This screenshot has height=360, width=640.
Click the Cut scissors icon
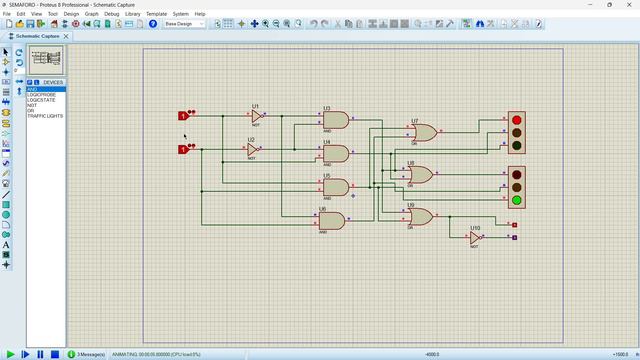click(x=338, y=24)
